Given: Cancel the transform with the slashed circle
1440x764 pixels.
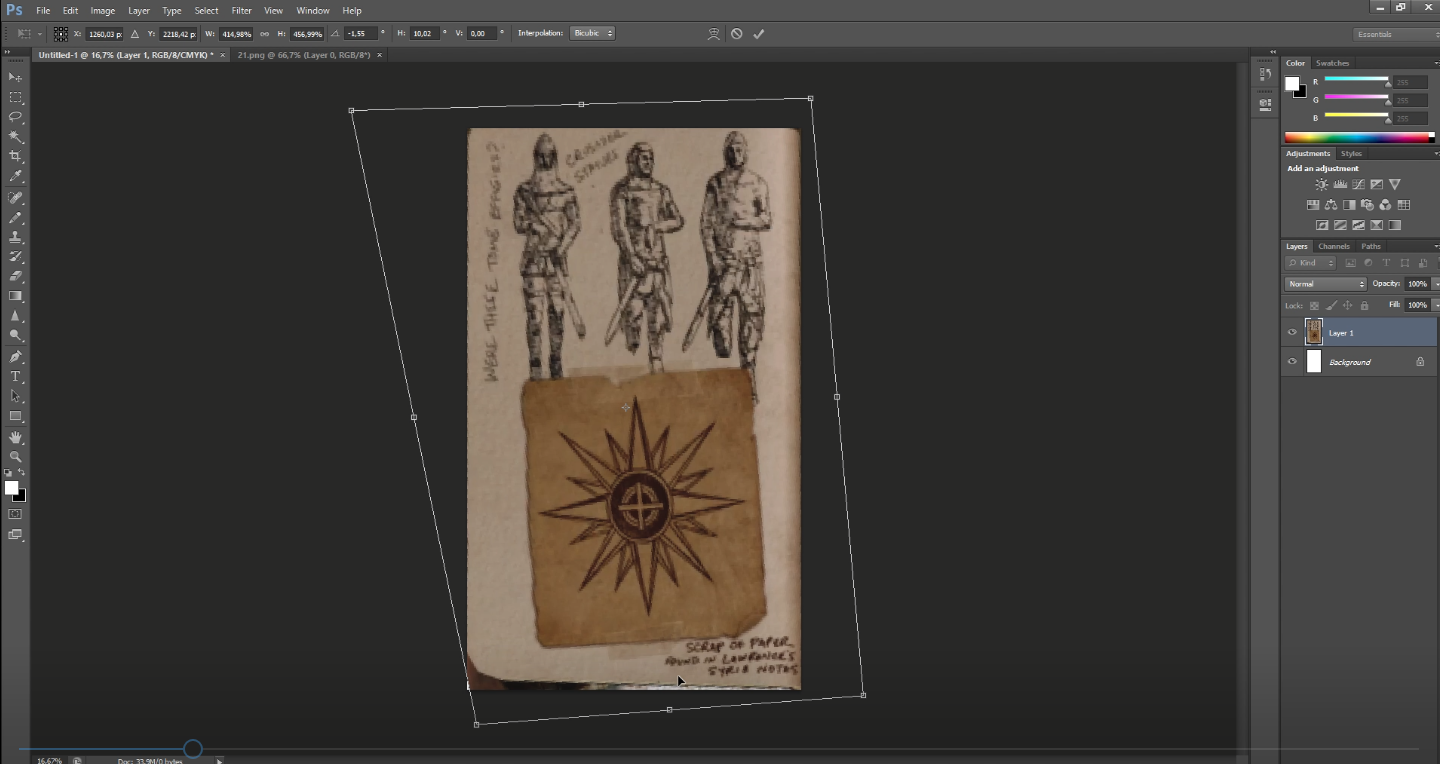Looking at the screenshot, I should click(x=736, y=33).
